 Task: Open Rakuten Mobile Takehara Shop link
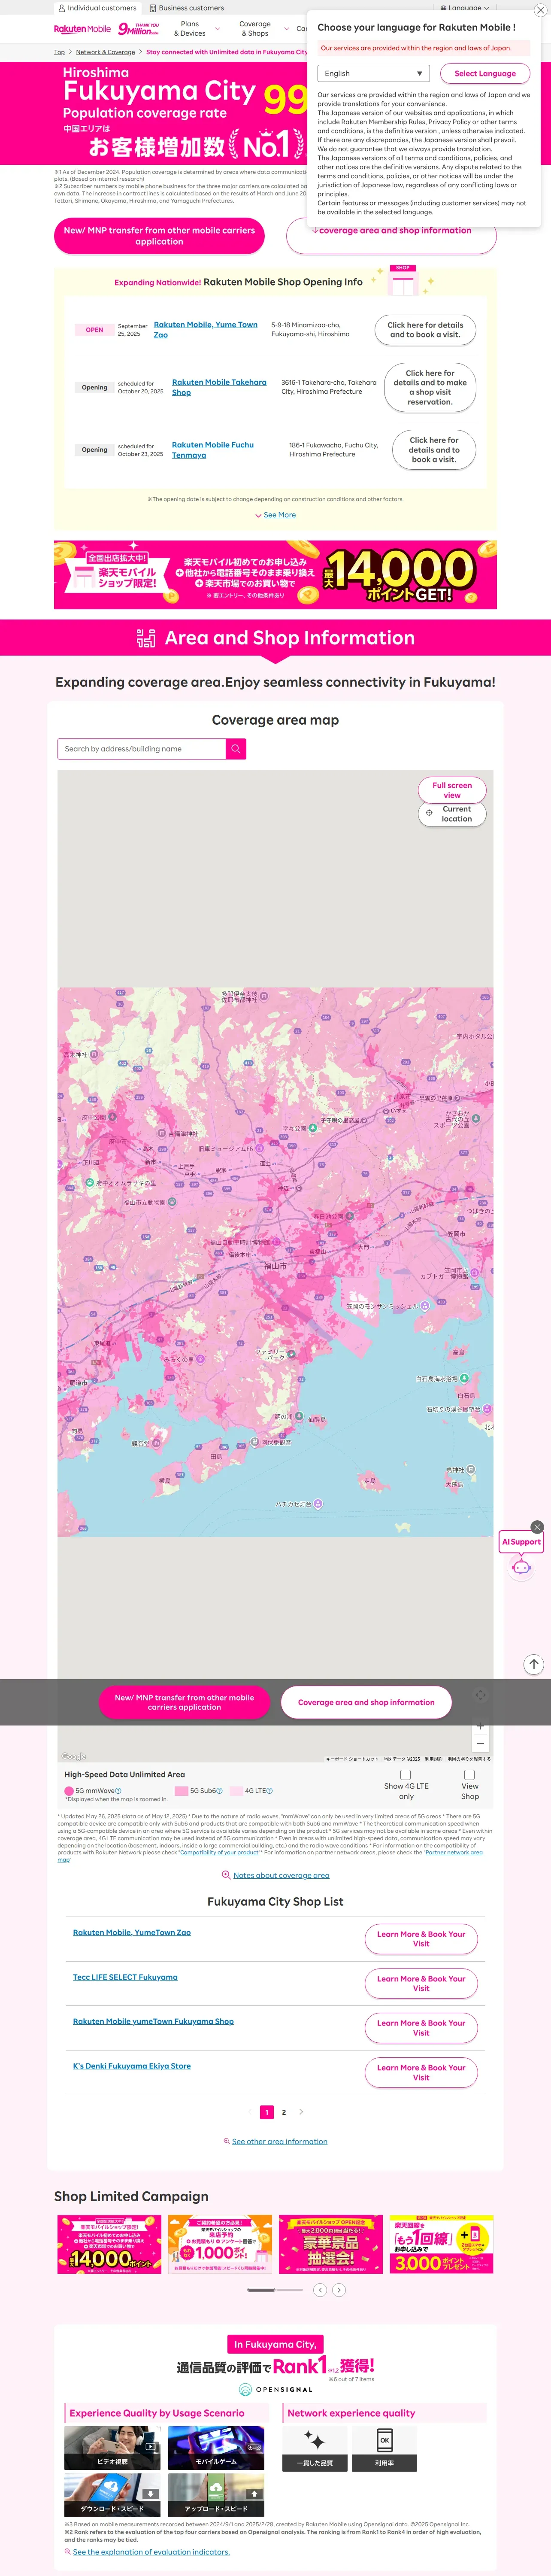[x=219, y=387]
